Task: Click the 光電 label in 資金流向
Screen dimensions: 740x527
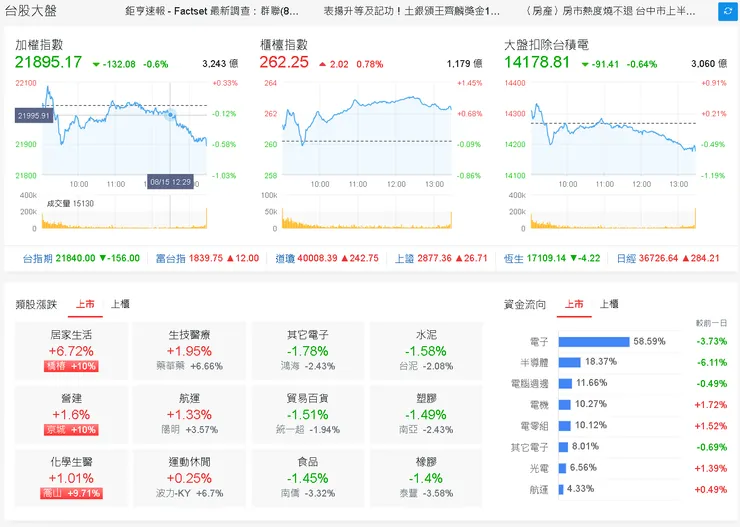Action: click(x=539, y=468)
